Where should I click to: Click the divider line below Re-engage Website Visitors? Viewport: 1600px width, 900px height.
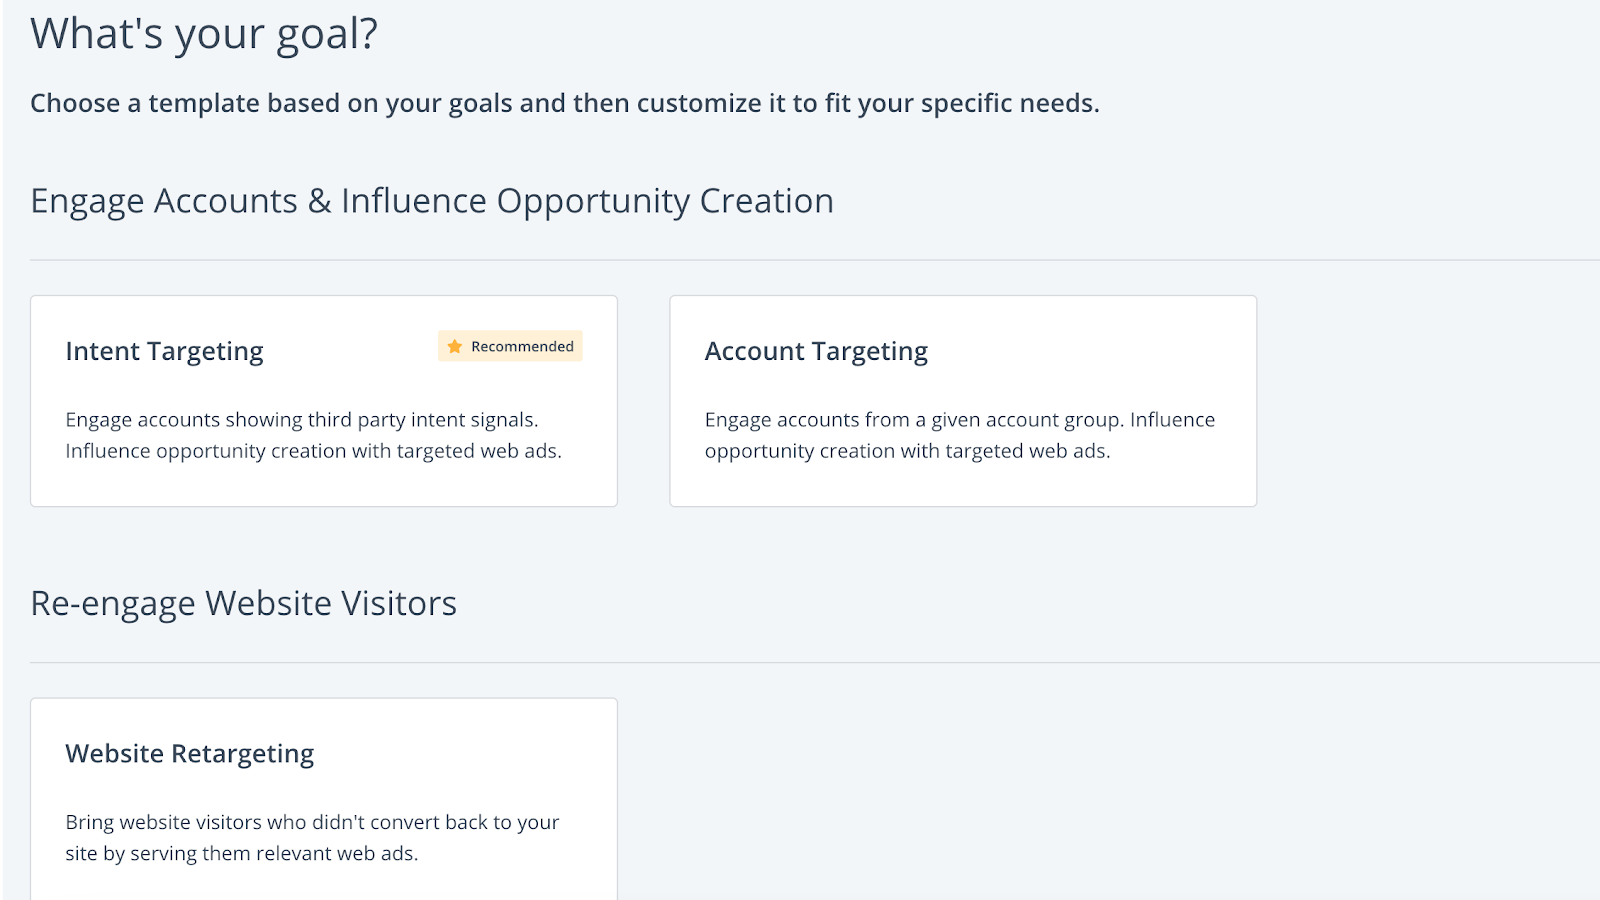[x=800, y=662]
